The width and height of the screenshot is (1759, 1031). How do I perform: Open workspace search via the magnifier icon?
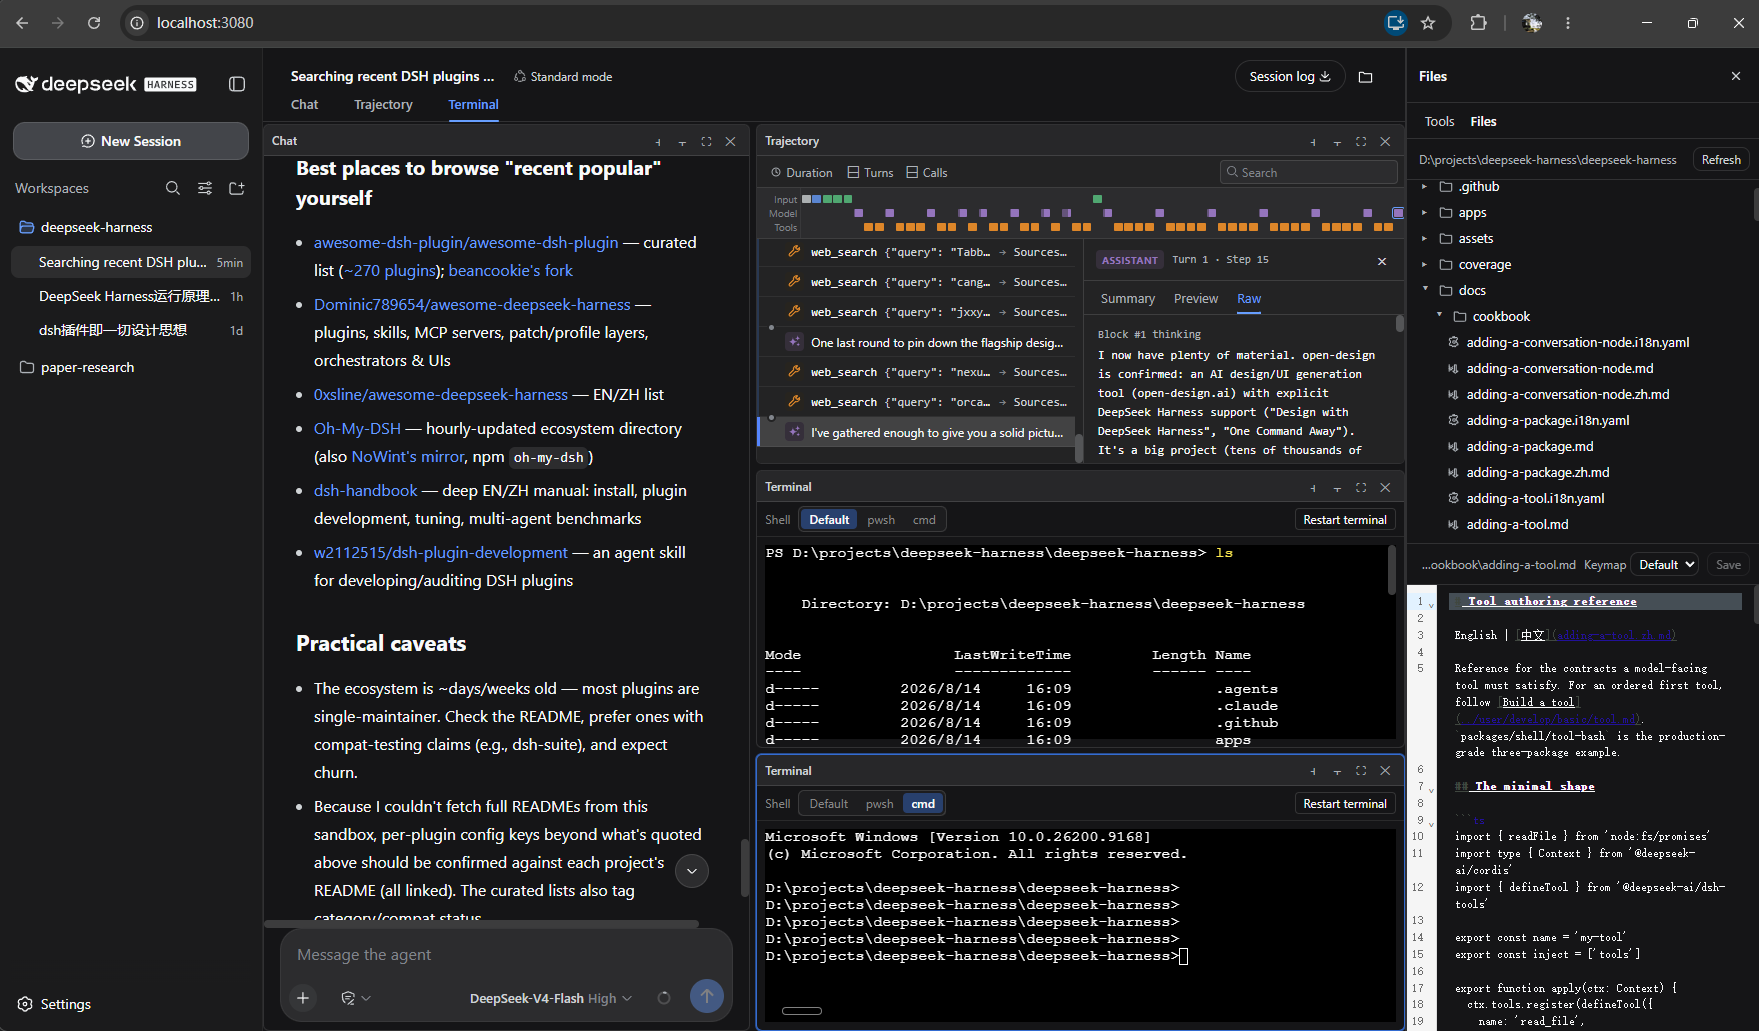coord(173,188)
